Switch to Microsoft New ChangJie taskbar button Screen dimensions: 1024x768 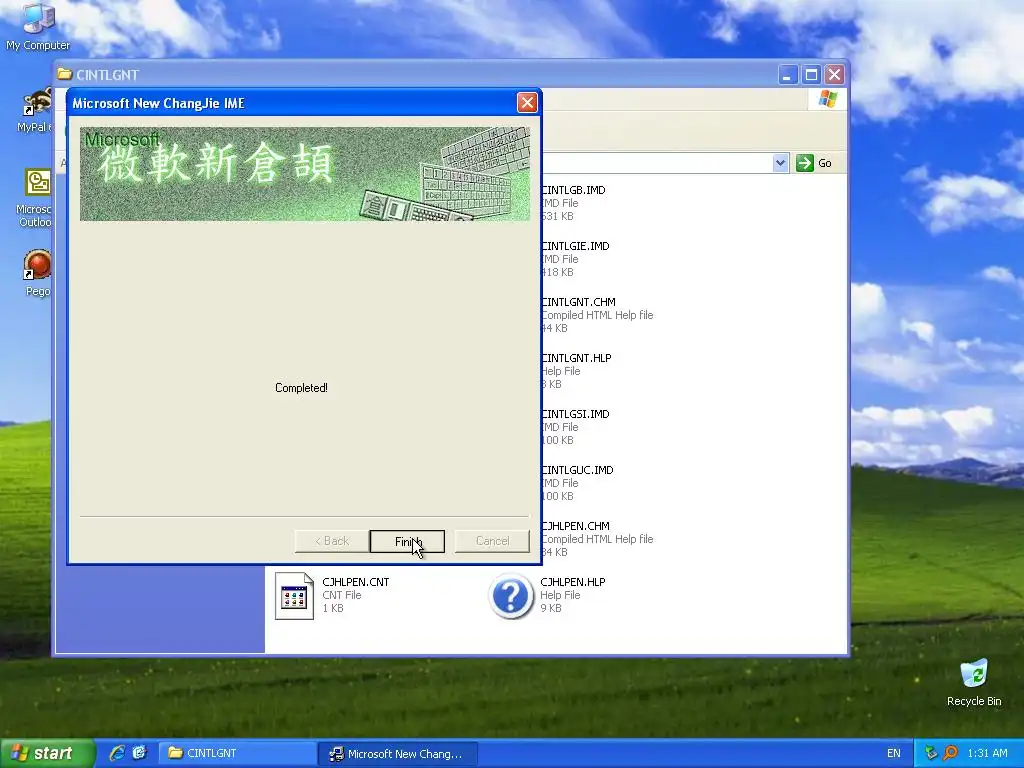398,754
